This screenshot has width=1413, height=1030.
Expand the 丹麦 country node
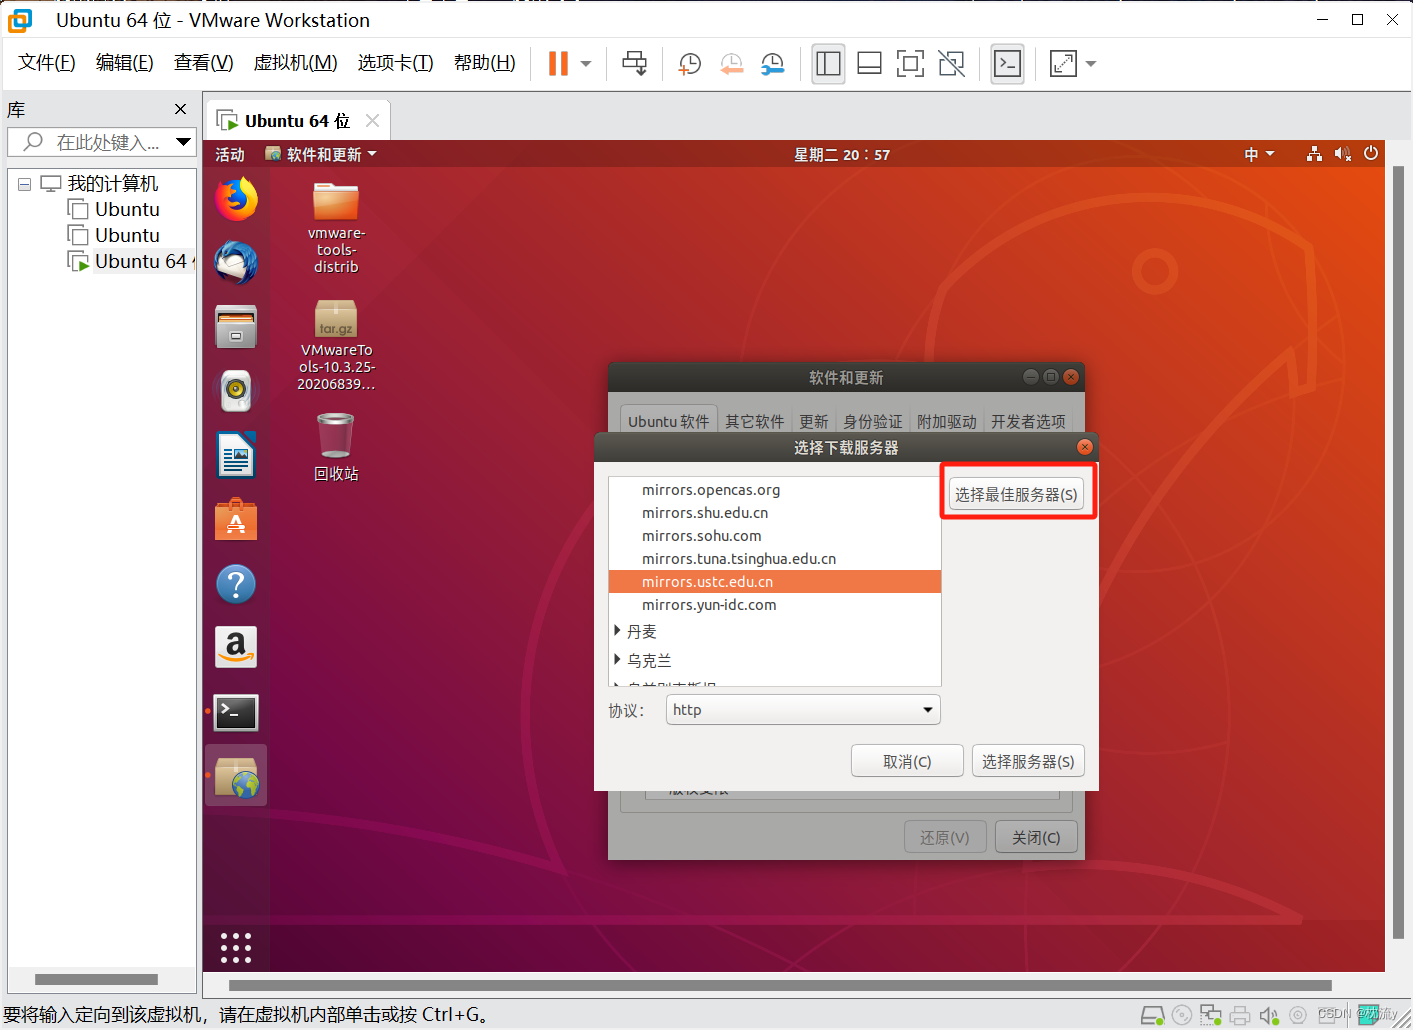[617, 631]
